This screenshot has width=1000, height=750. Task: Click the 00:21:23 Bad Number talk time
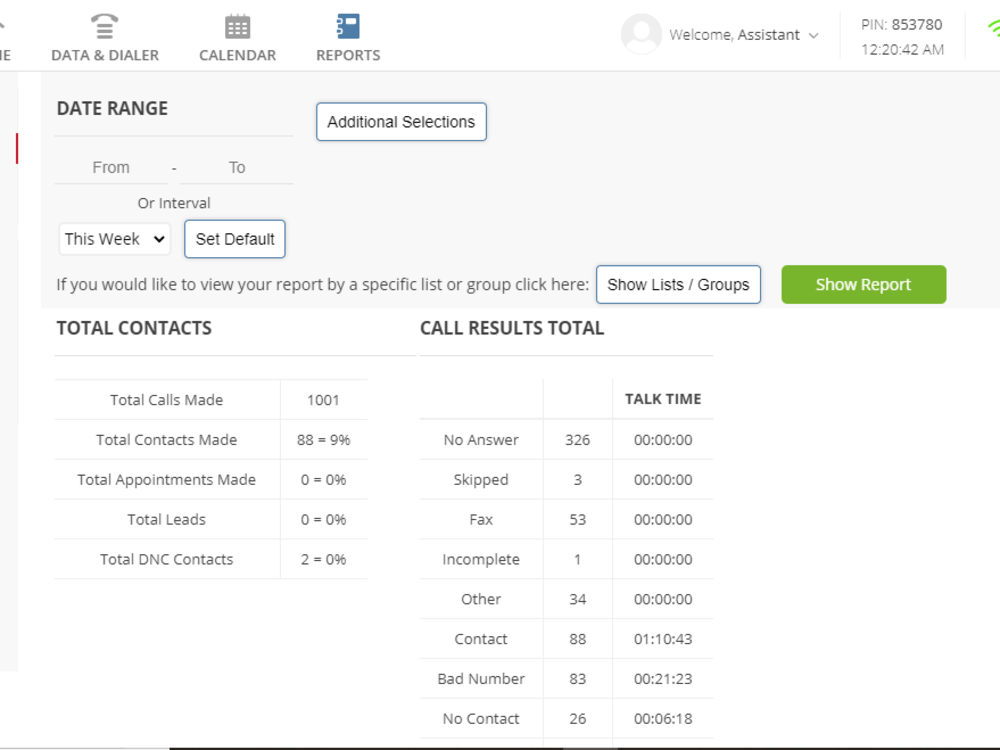663,679
